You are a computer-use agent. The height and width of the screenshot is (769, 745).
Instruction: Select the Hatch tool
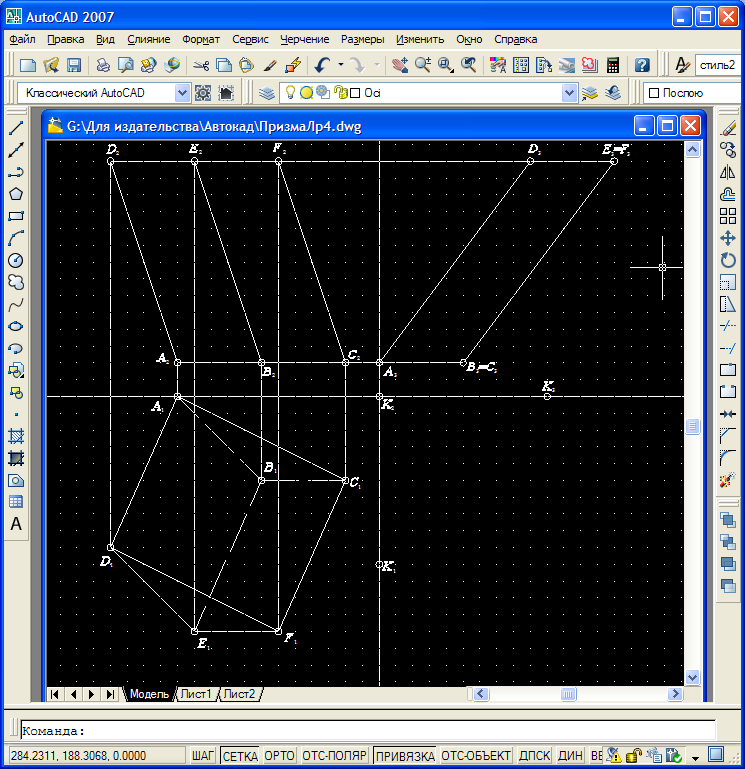coord(16,436)
